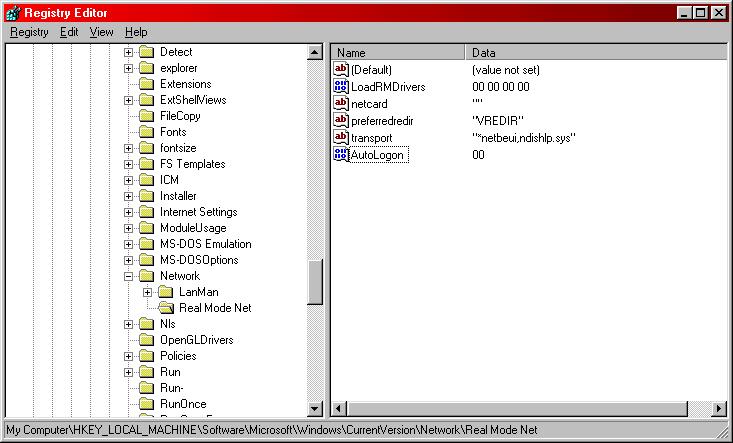Screen dimensions: 733x443
Task: Expand the Policies key
Action: tap(128, 356)
